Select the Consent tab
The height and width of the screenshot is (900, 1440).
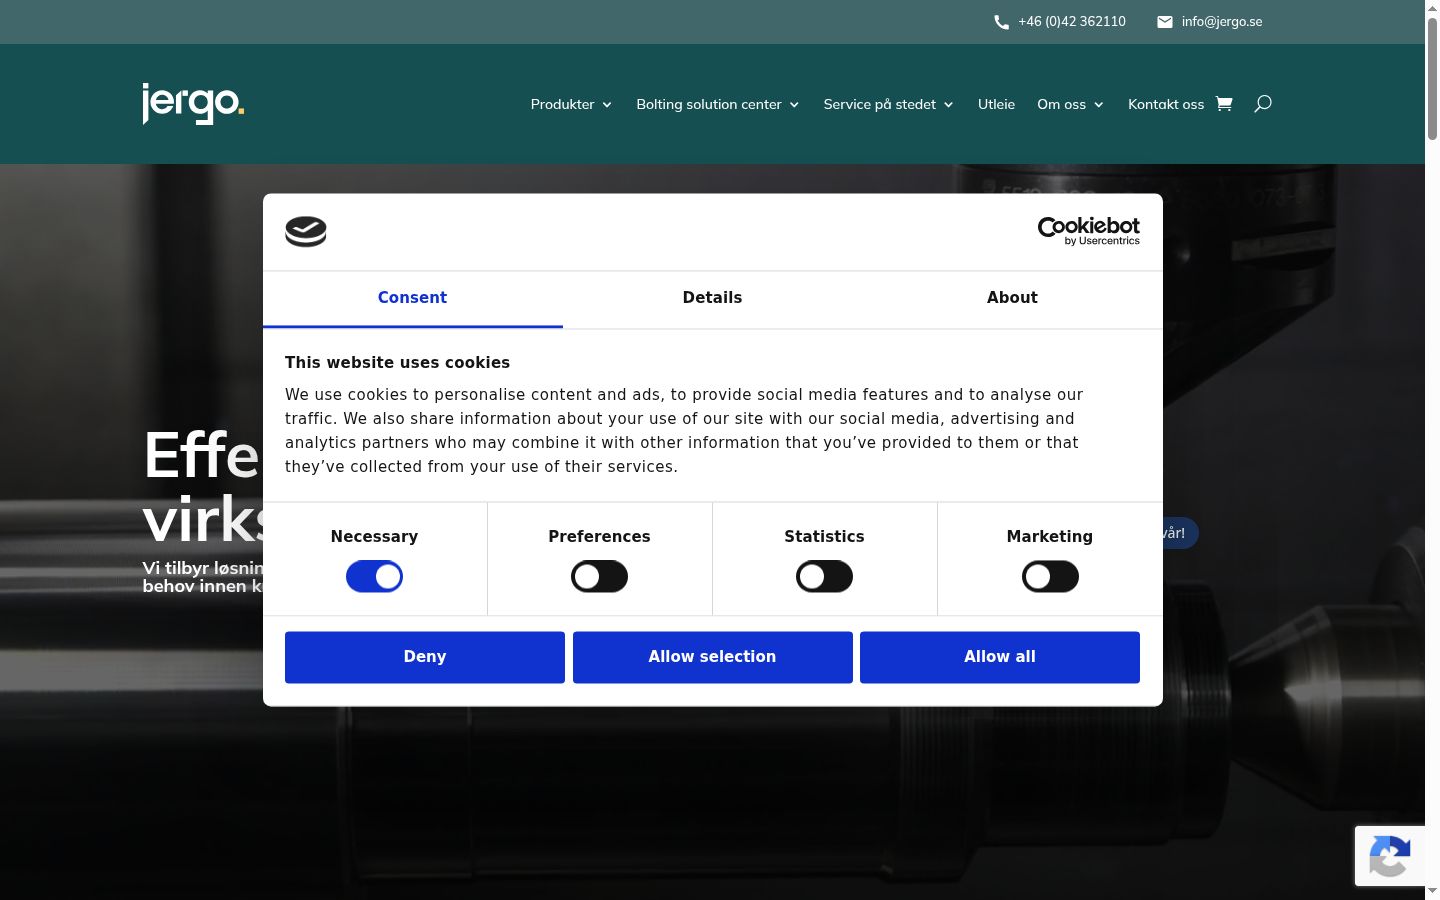coord(412,298)
